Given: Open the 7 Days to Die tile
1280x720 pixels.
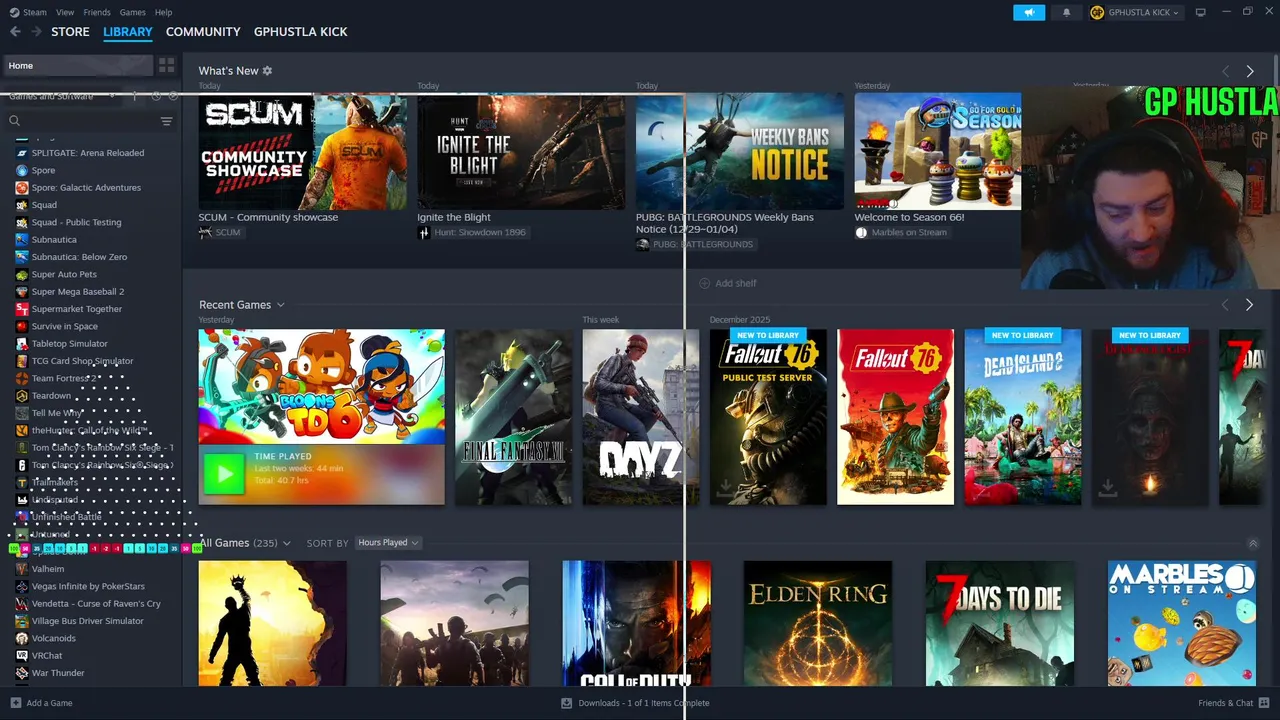Looking at the screenshot, I should pyautogui.click(x=999, y=623).
